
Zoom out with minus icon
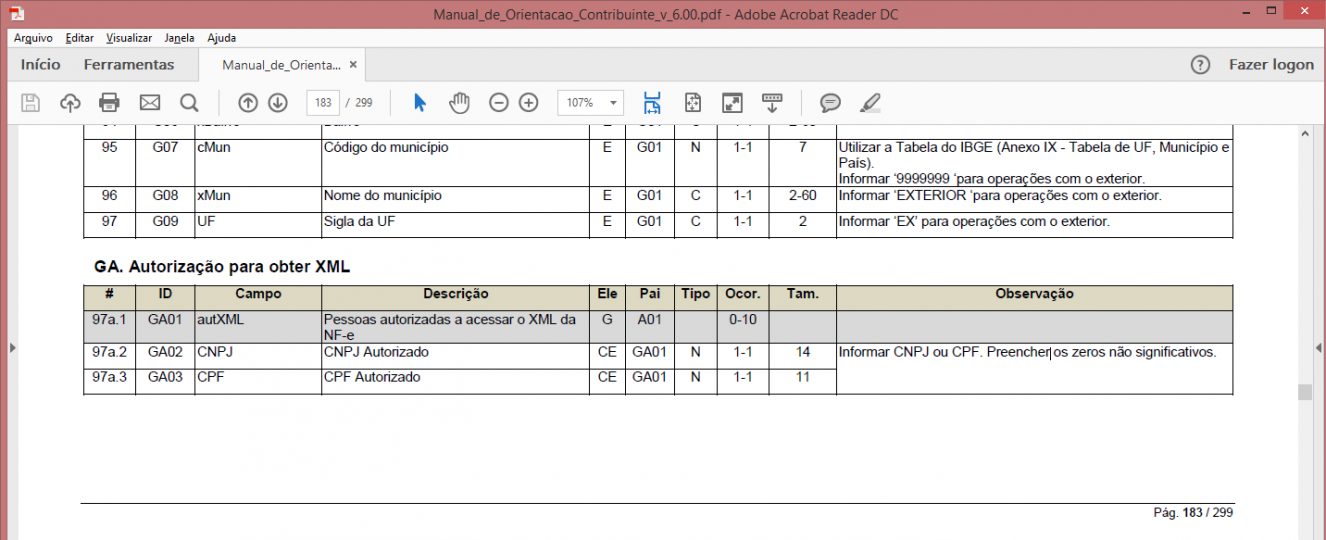pos(499,102)
